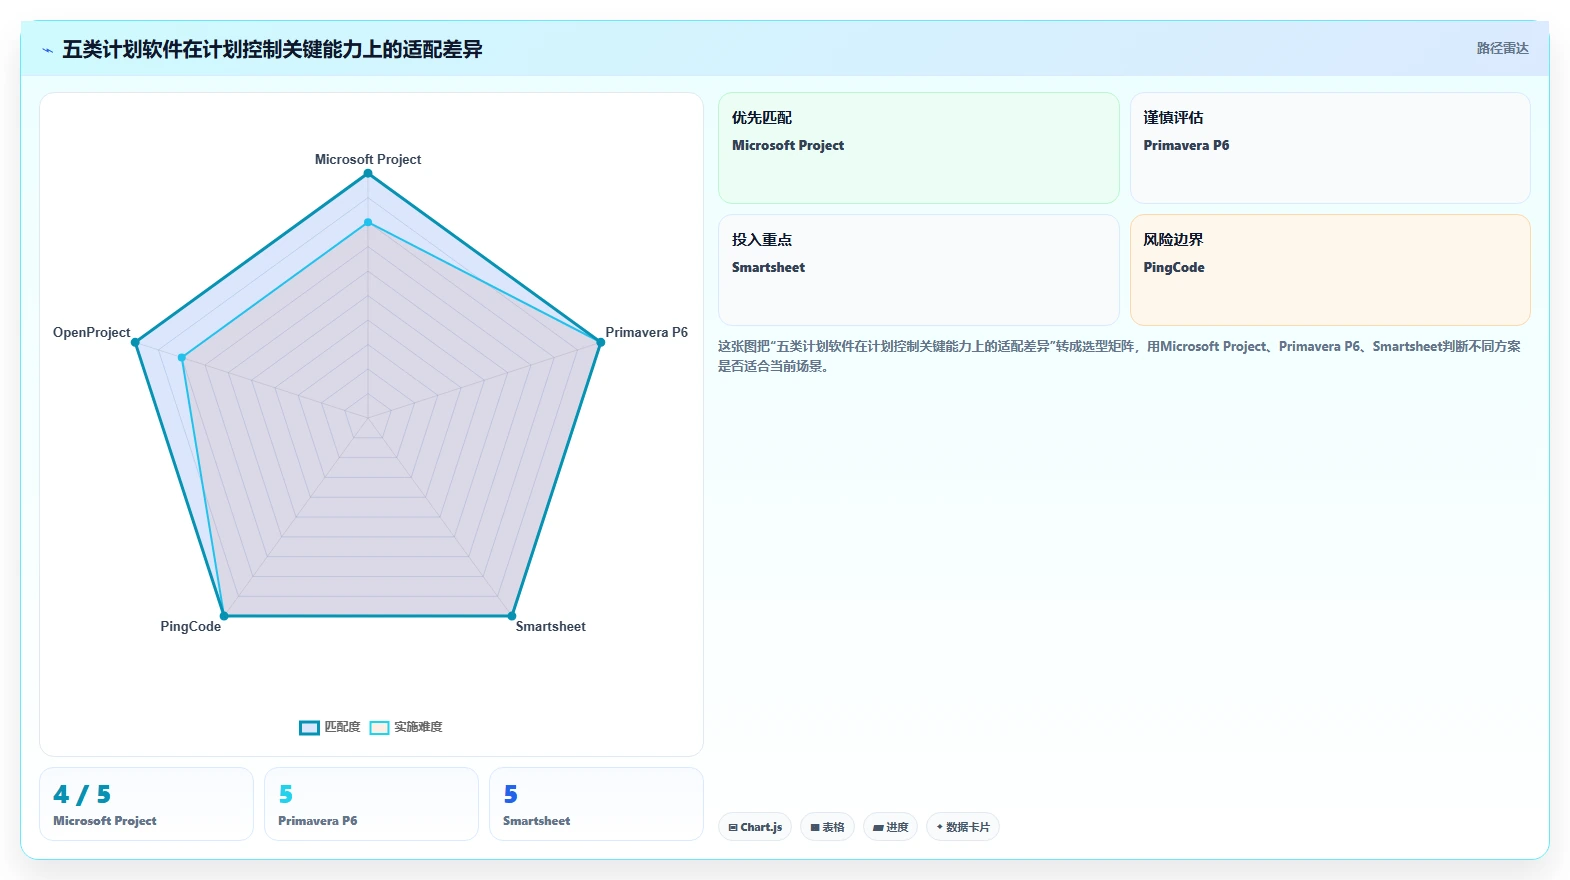Click the OpenProject 匹配度 data point
The height and width of the screenshot is (880, 1570).
[135, 342]
